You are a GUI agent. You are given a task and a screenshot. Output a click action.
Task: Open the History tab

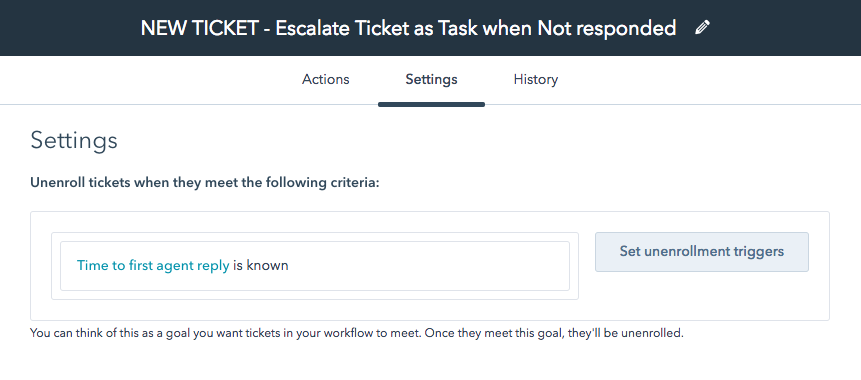coord(535,80)
